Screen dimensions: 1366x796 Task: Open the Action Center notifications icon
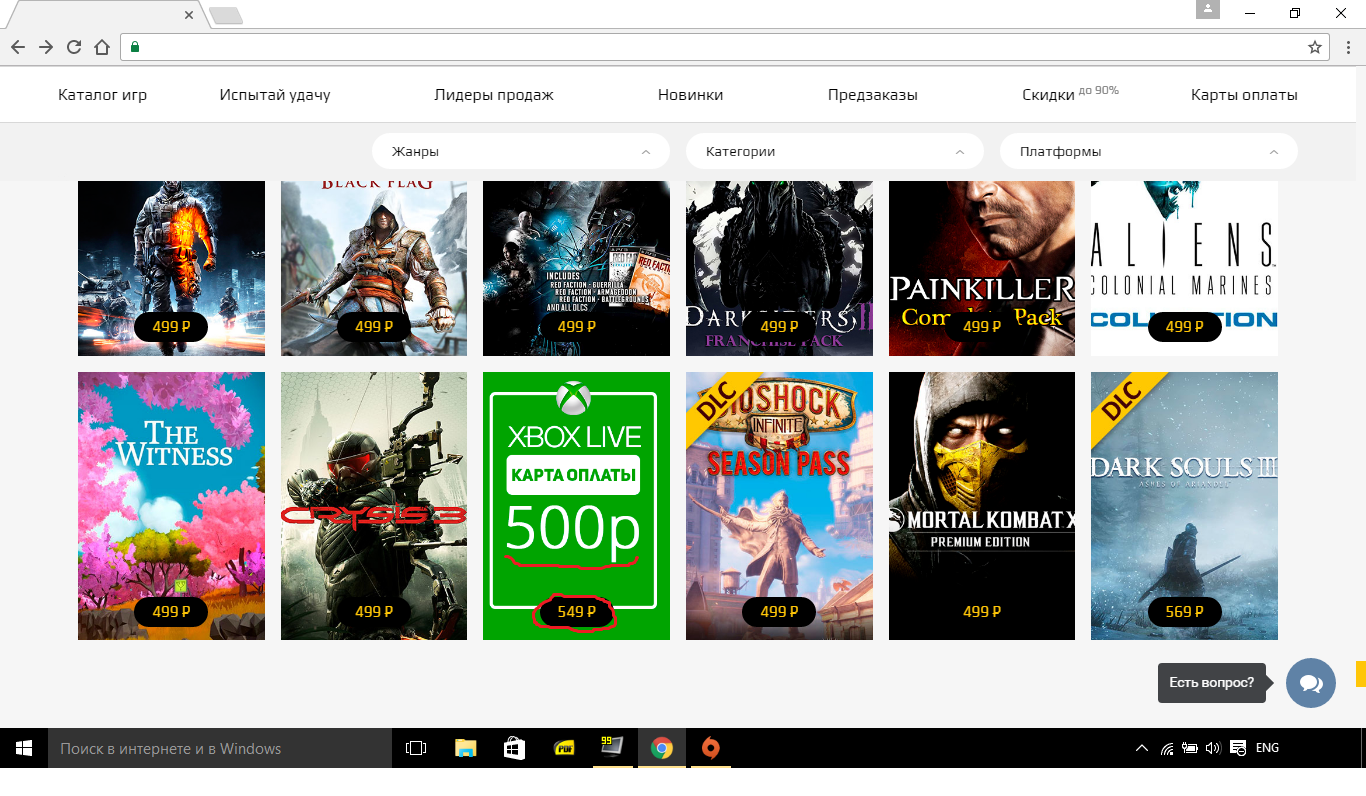tap(1238, 748)
